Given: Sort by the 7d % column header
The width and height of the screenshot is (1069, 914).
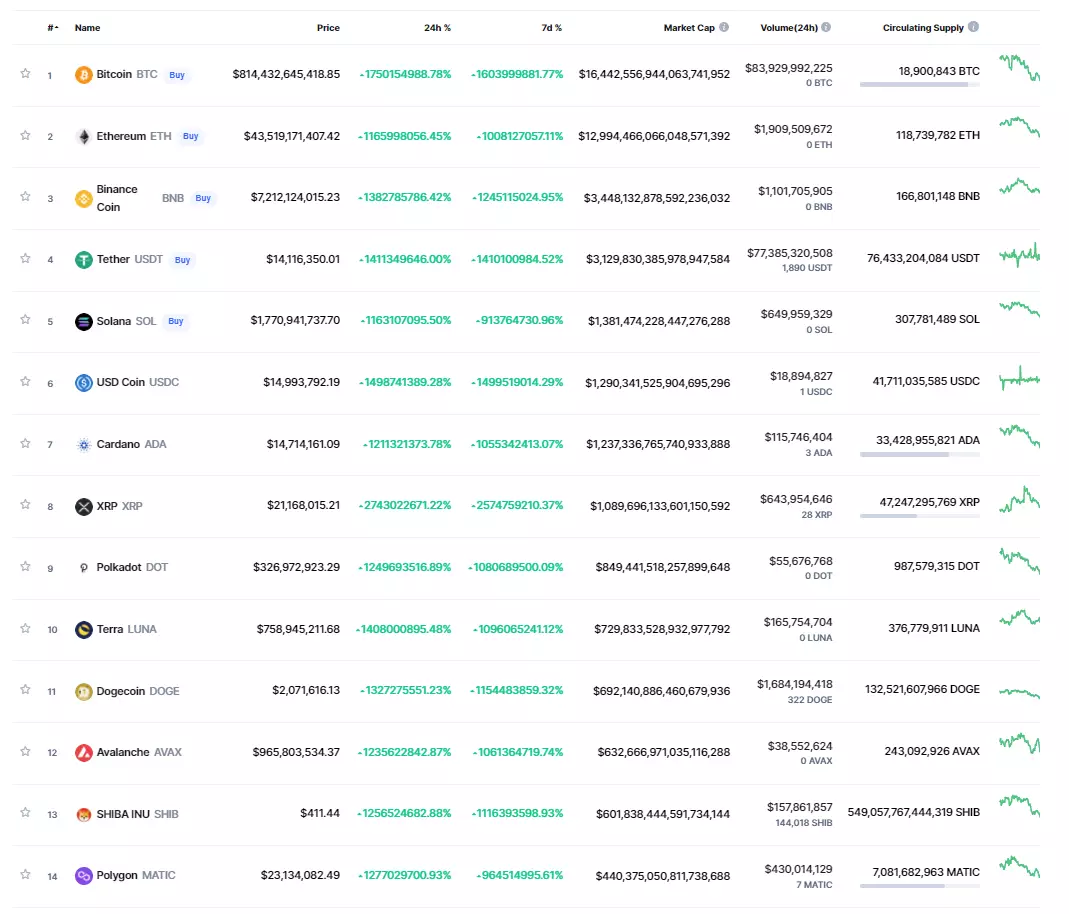Looking at the screenshot, I should click(x=552, y=28).
